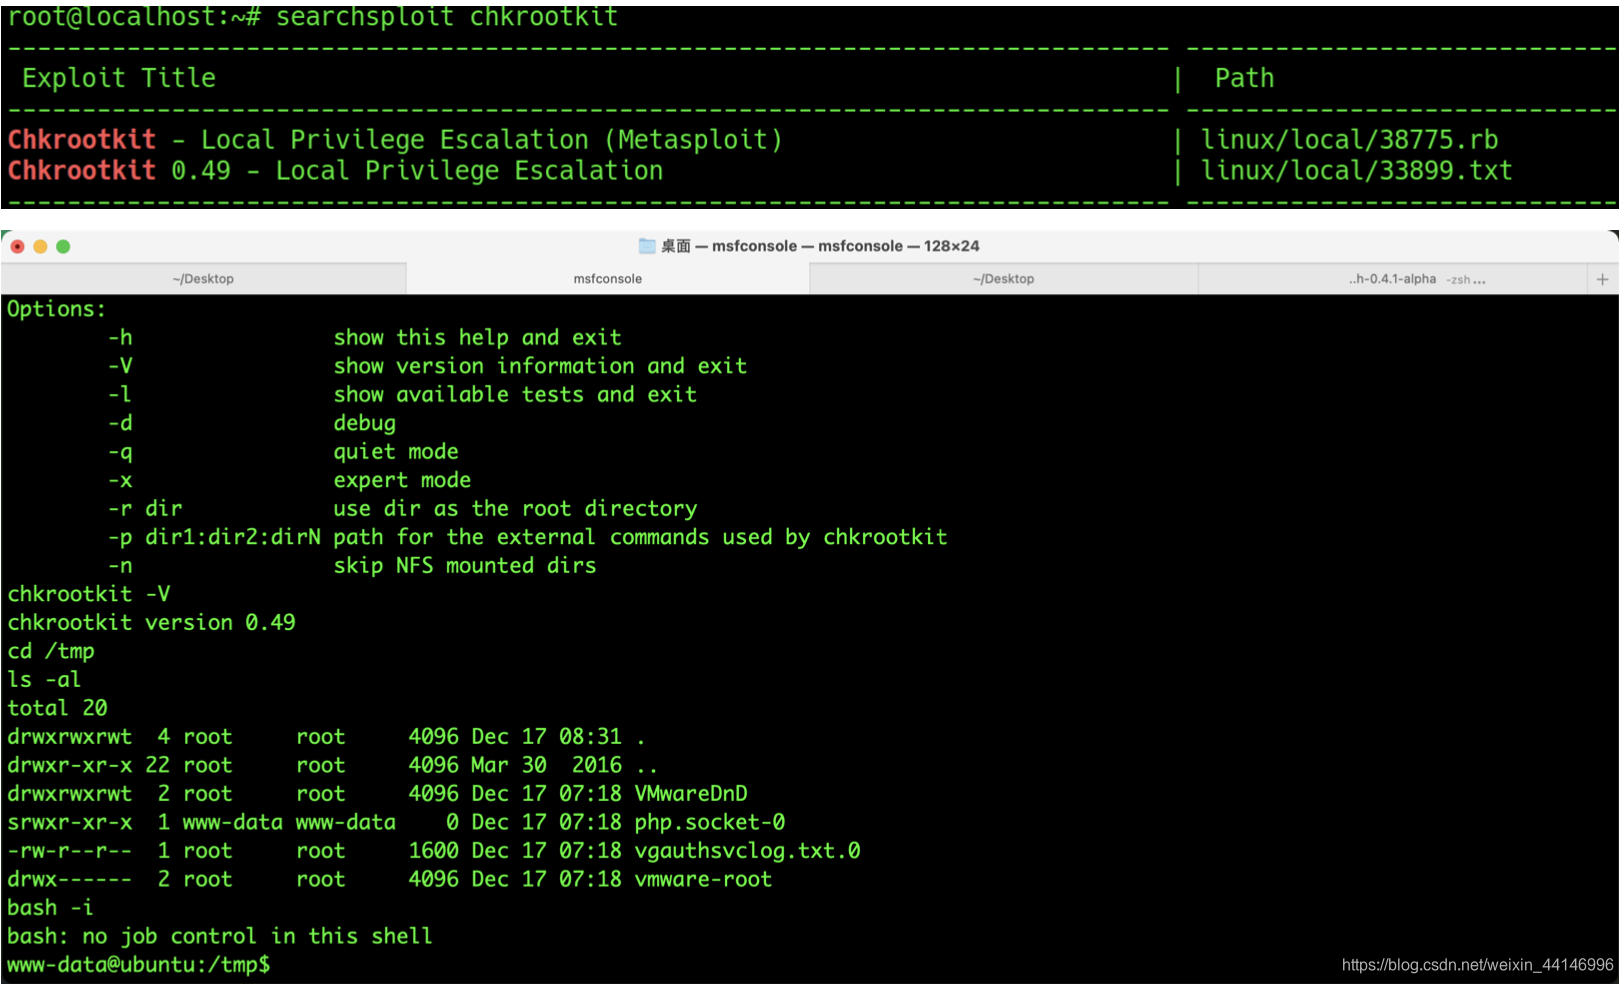Click the php.socket-0 file entry
Image resolution: width=1624 pixels, height=984 pixels.
[x=710, y=822]
